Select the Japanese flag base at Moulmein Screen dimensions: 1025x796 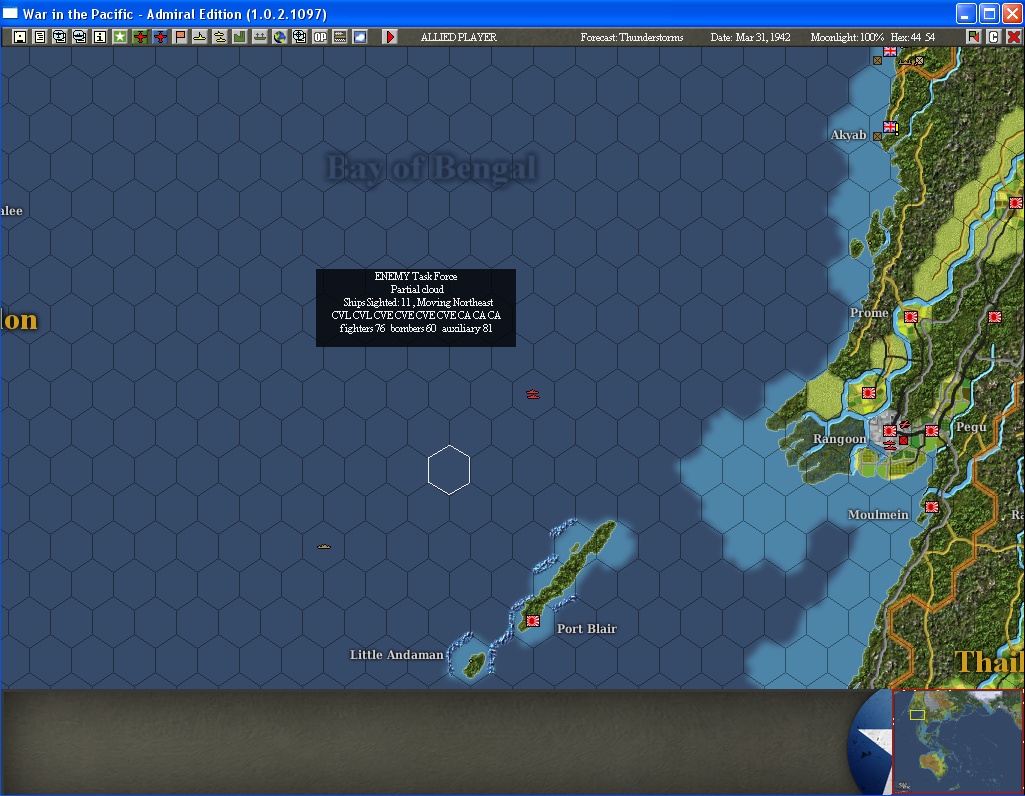932,506
